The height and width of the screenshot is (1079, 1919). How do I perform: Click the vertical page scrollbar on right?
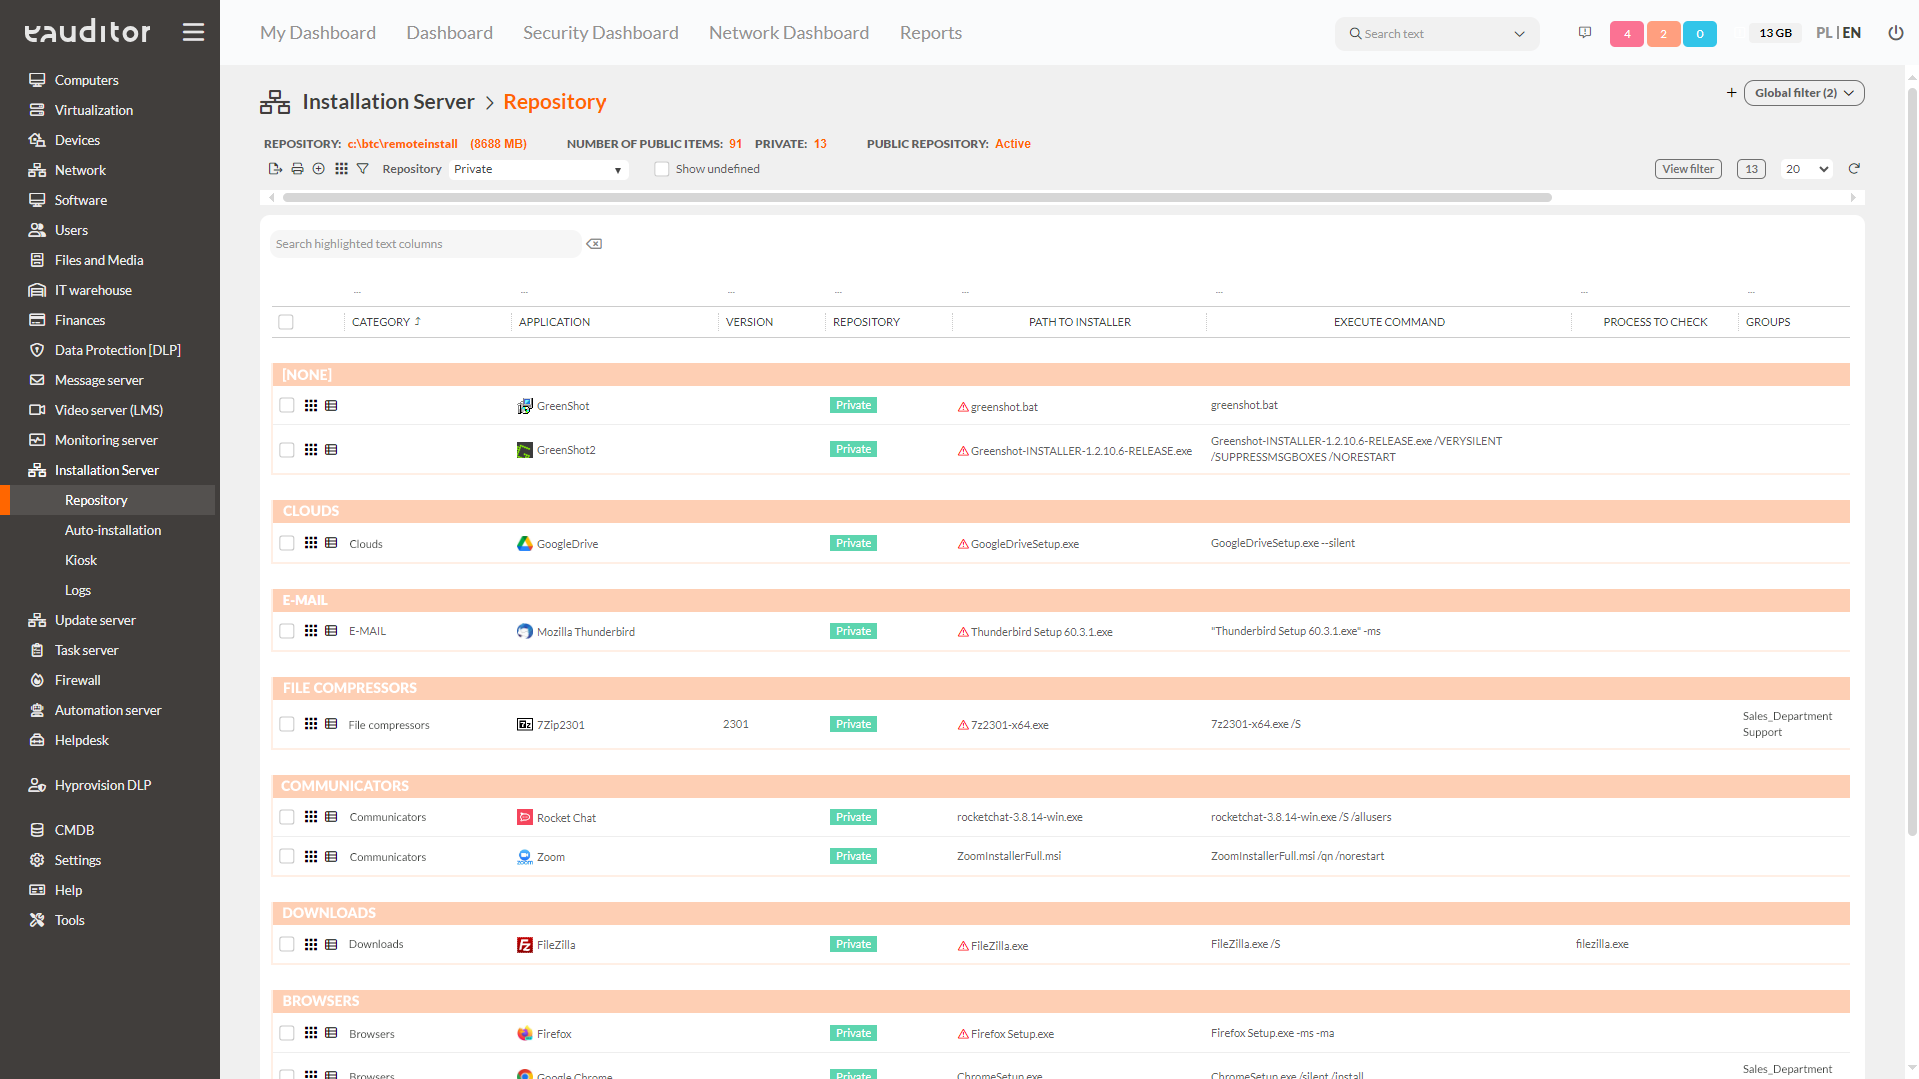(x=1912, y=460)
